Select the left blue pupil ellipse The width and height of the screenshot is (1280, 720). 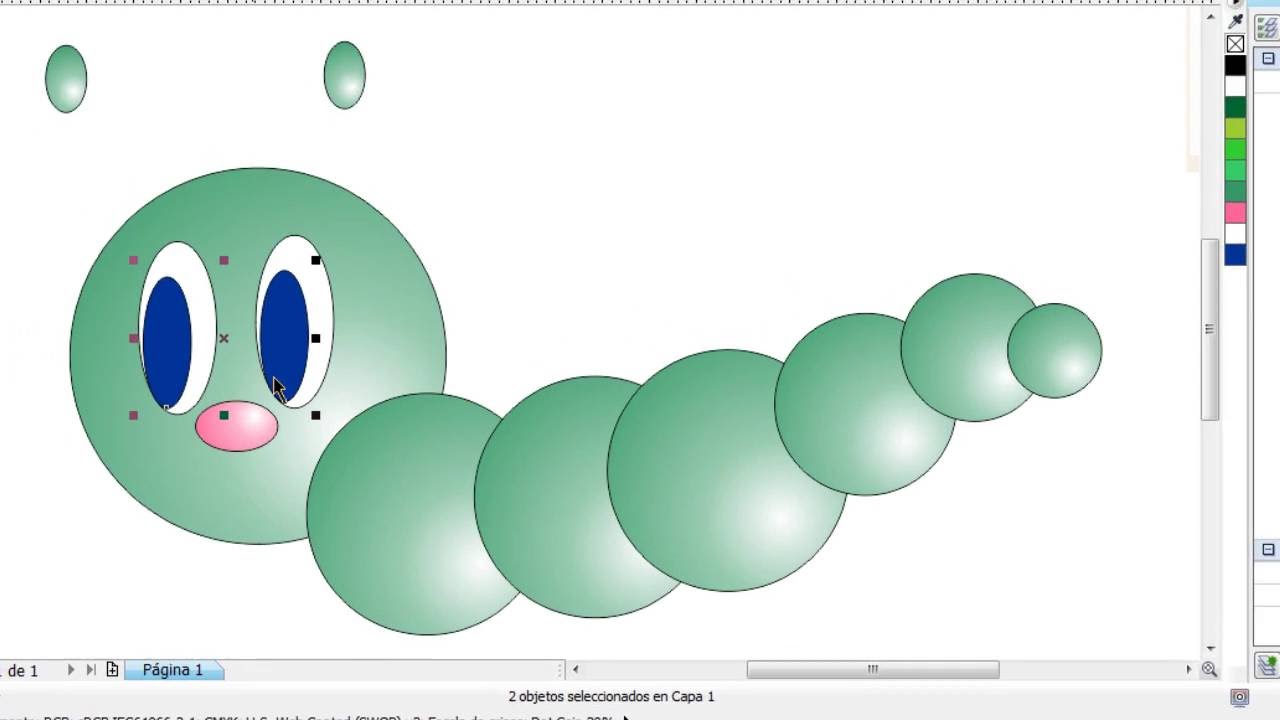click(167, 342)
